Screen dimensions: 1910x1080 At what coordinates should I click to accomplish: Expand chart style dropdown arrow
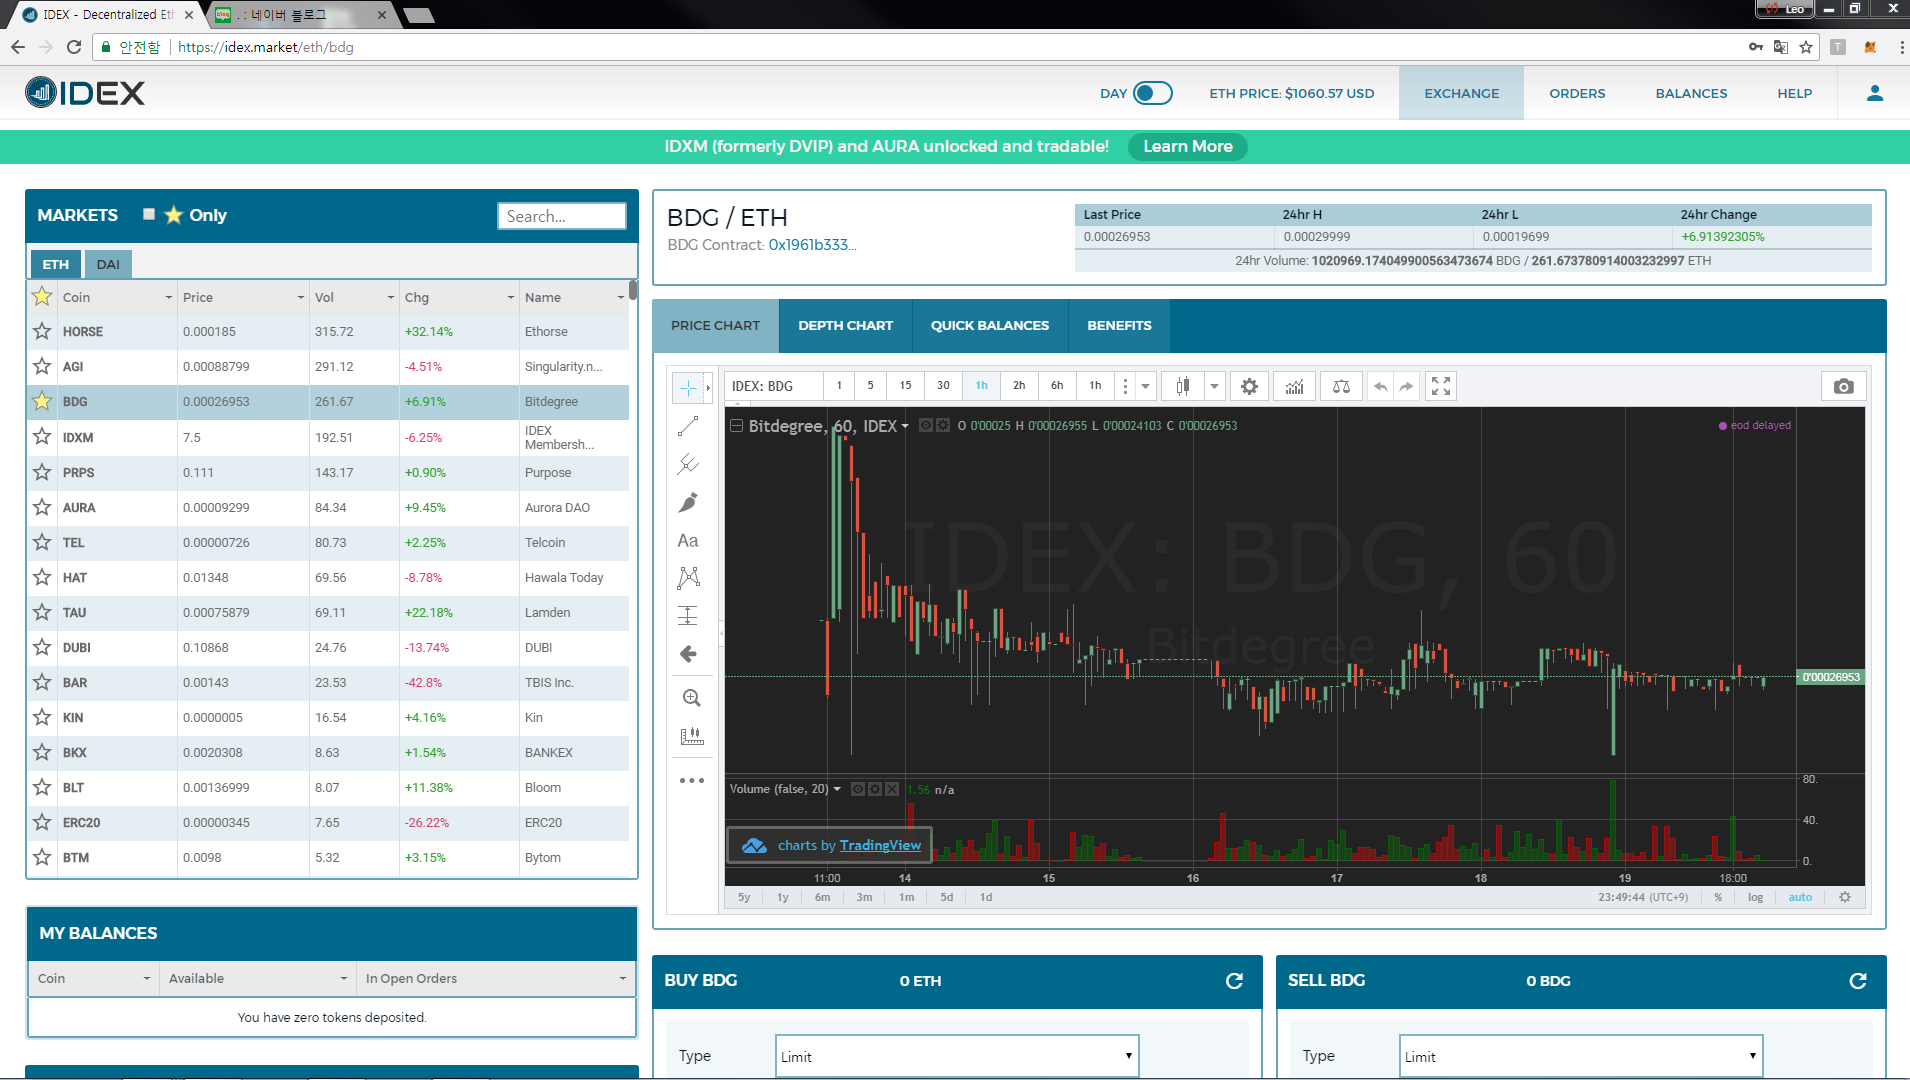point(1214,386)
